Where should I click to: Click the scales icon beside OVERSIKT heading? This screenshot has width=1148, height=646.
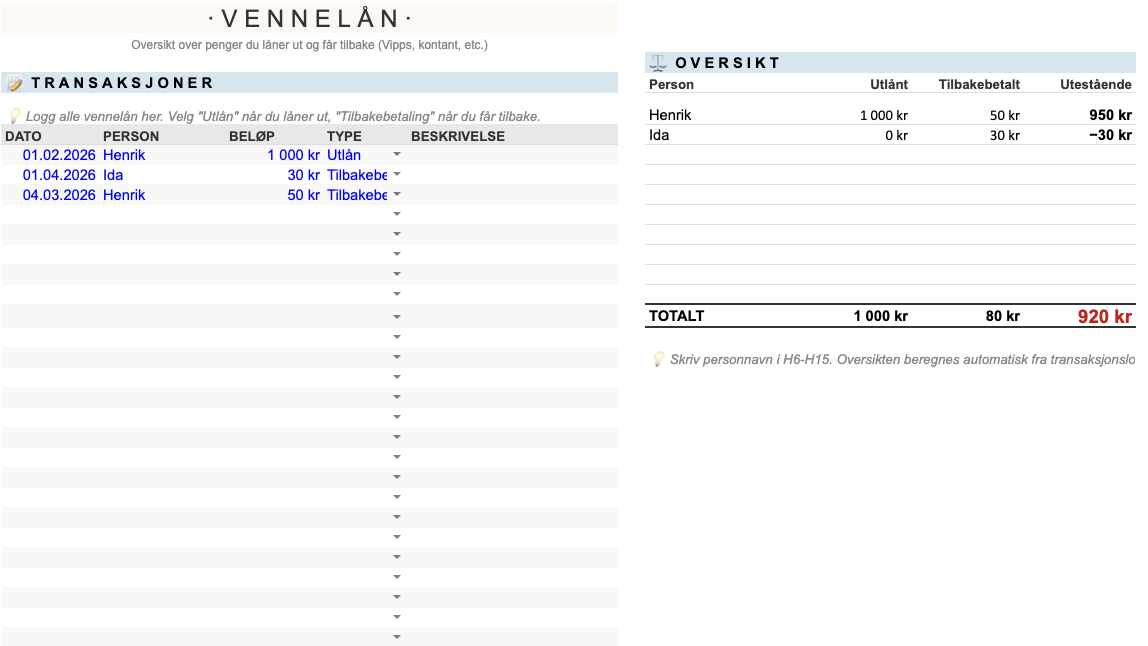[658, 63]
